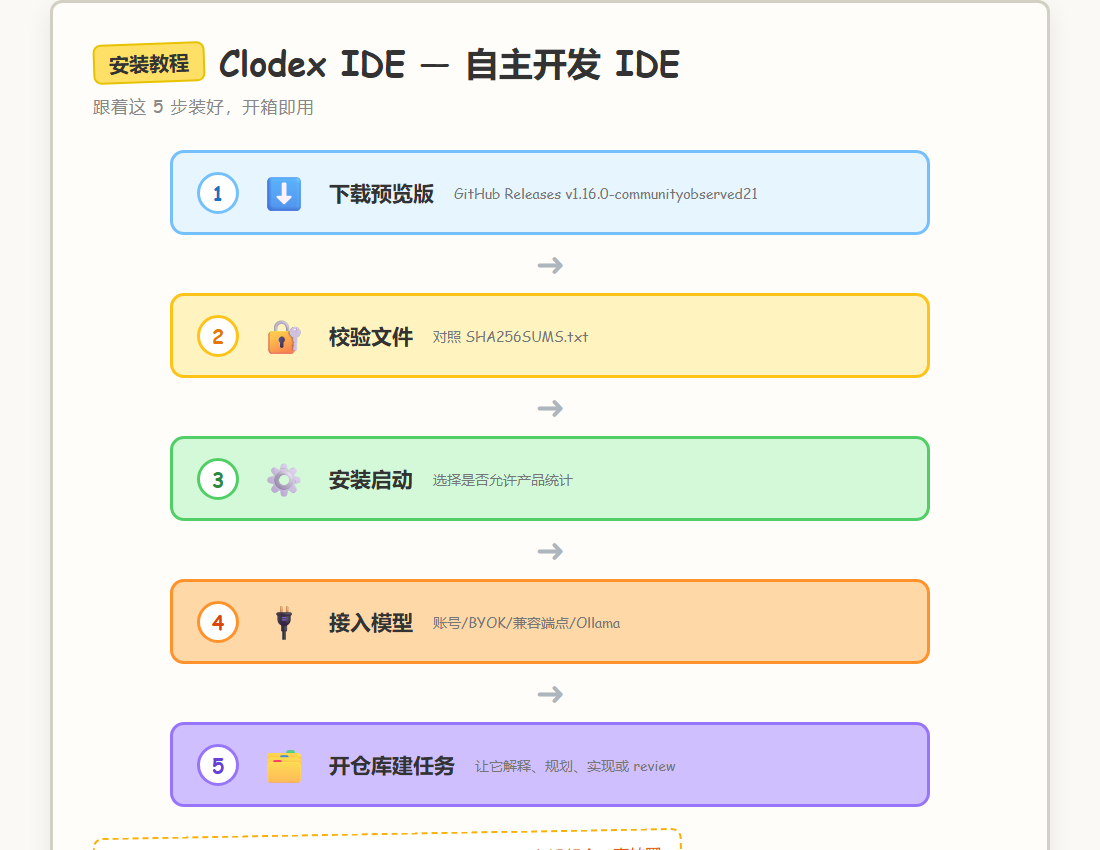
Task: Click the 选择是否允许产品统计 description
Action: coord(502,480)
